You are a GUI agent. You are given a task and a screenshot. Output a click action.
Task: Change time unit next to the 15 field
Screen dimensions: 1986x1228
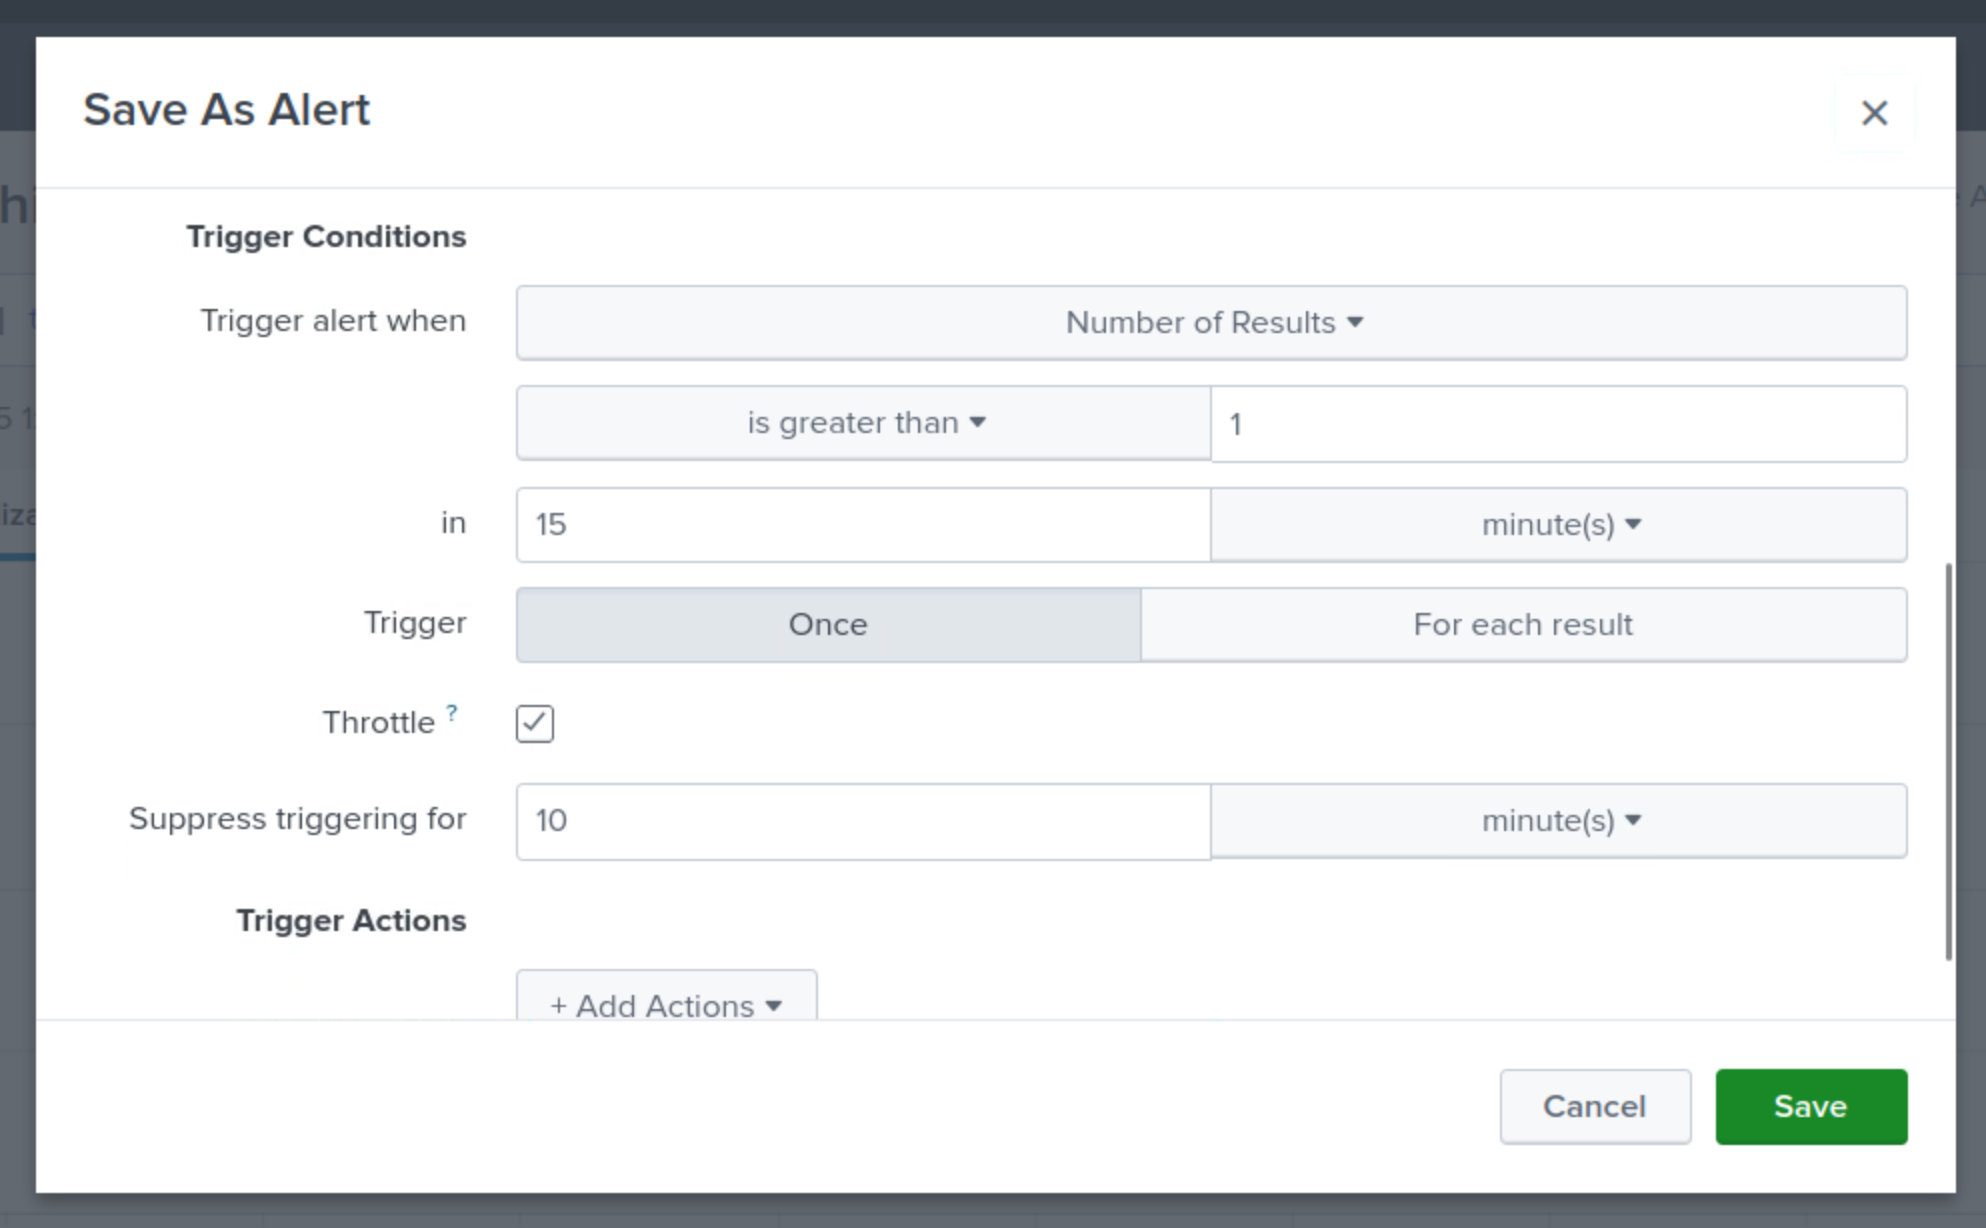tap(1558, 524)
